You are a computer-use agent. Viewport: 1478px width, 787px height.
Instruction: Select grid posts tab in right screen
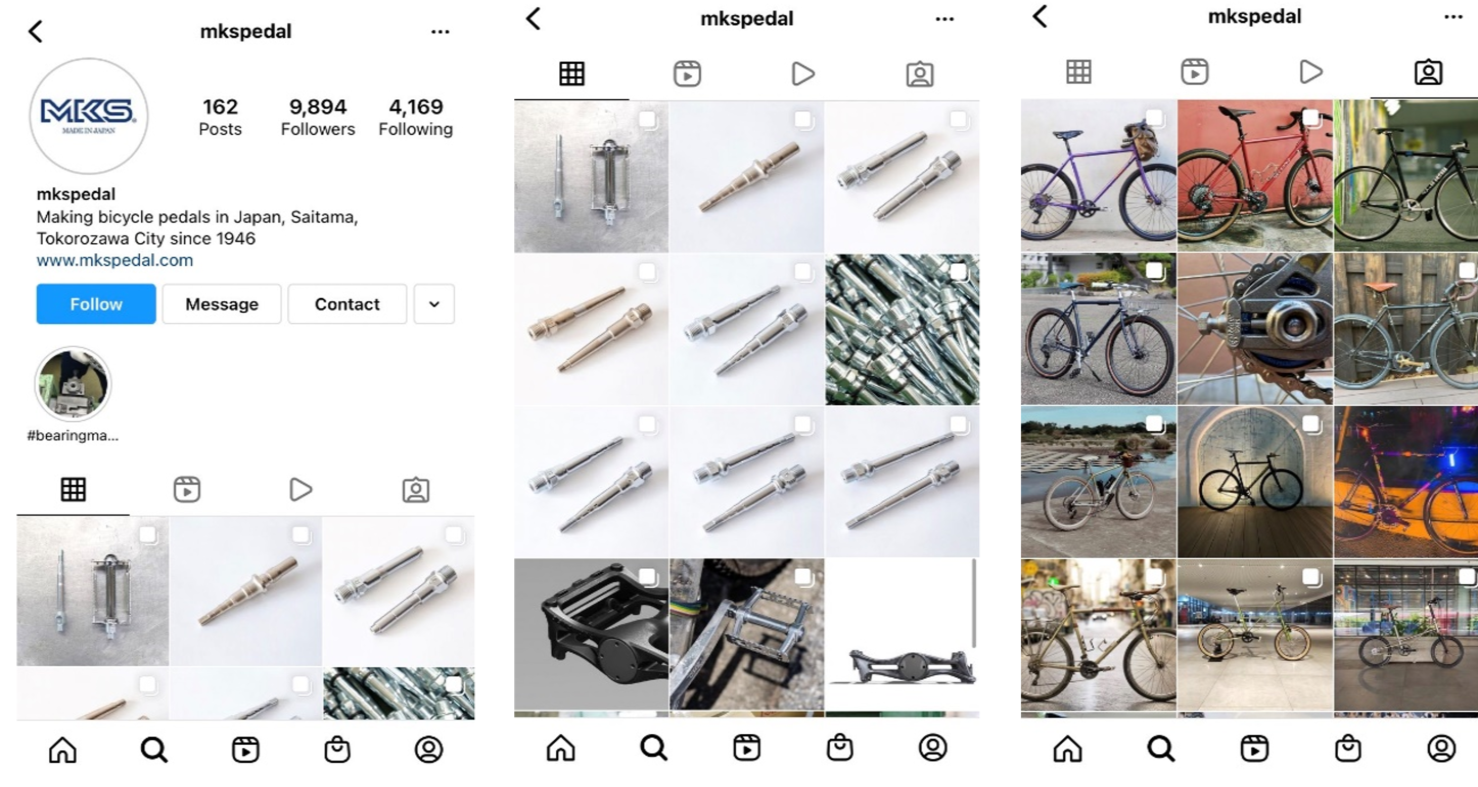coord(1078,72)
